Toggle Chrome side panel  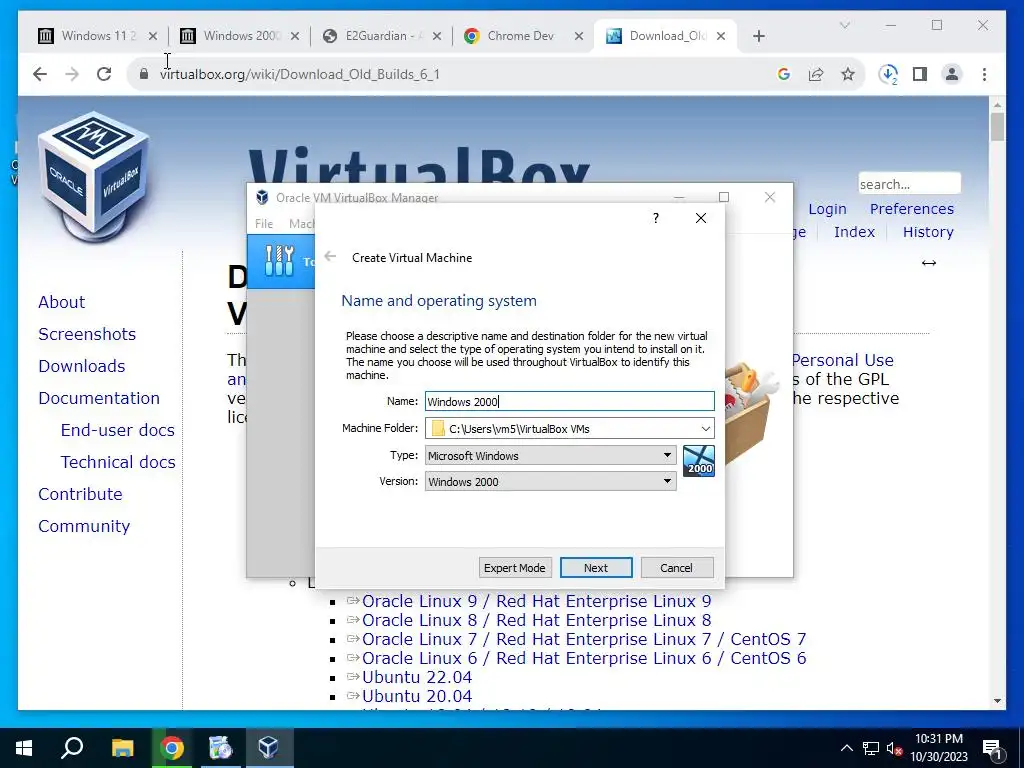[920, 74]
